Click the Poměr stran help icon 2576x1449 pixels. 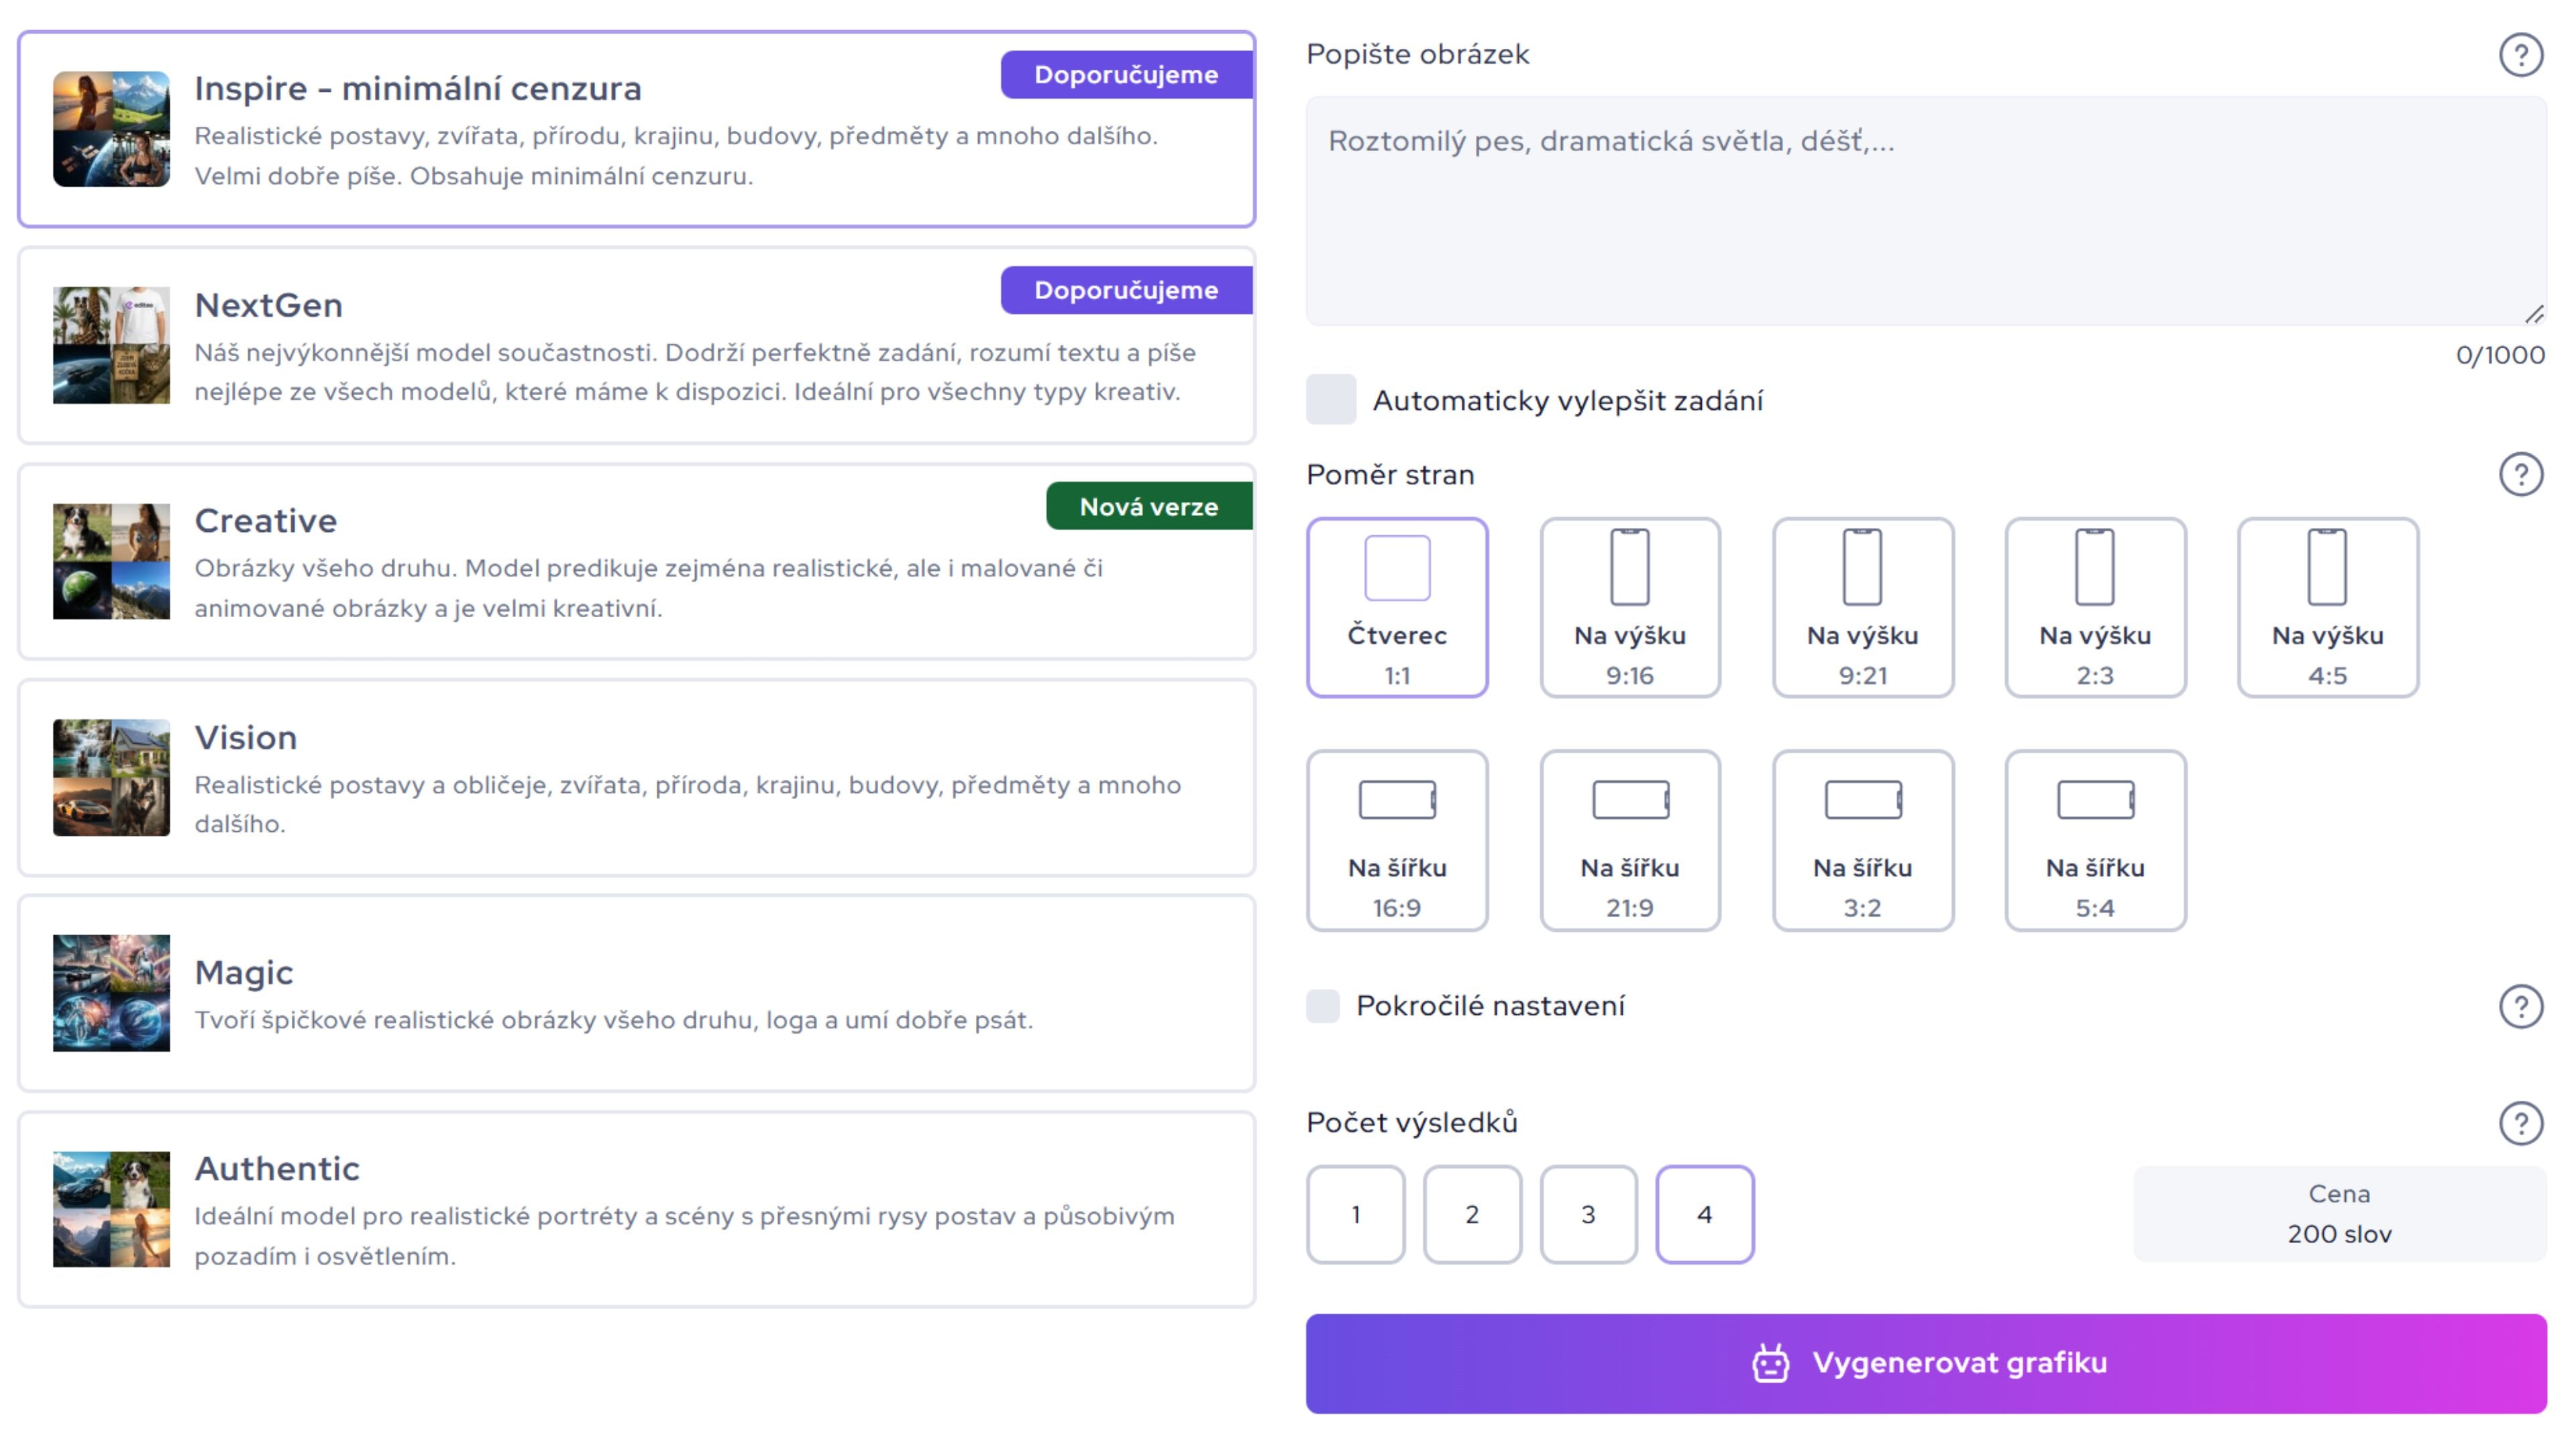pyautogui.click(x=2520, y=475)
